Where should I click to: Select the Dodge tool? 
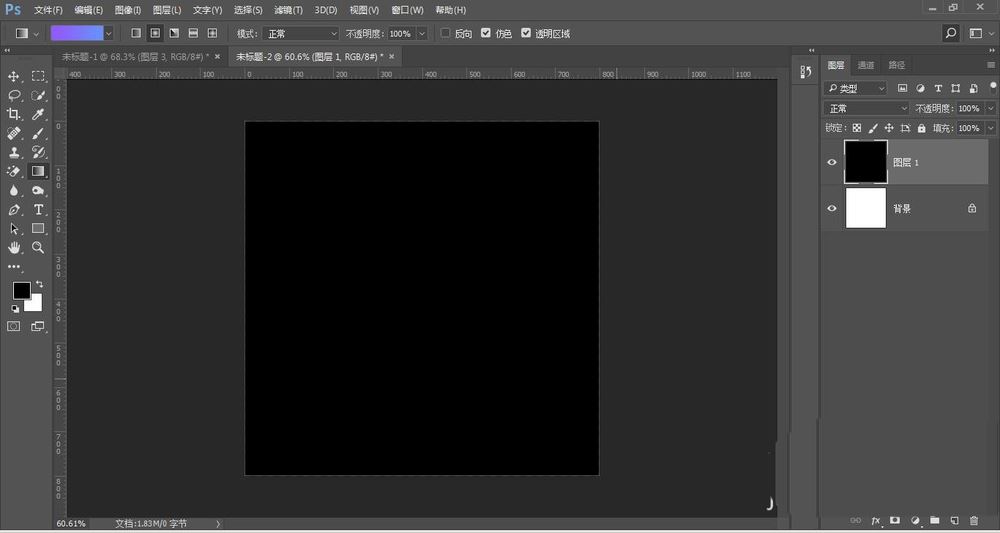pos(38,191)
